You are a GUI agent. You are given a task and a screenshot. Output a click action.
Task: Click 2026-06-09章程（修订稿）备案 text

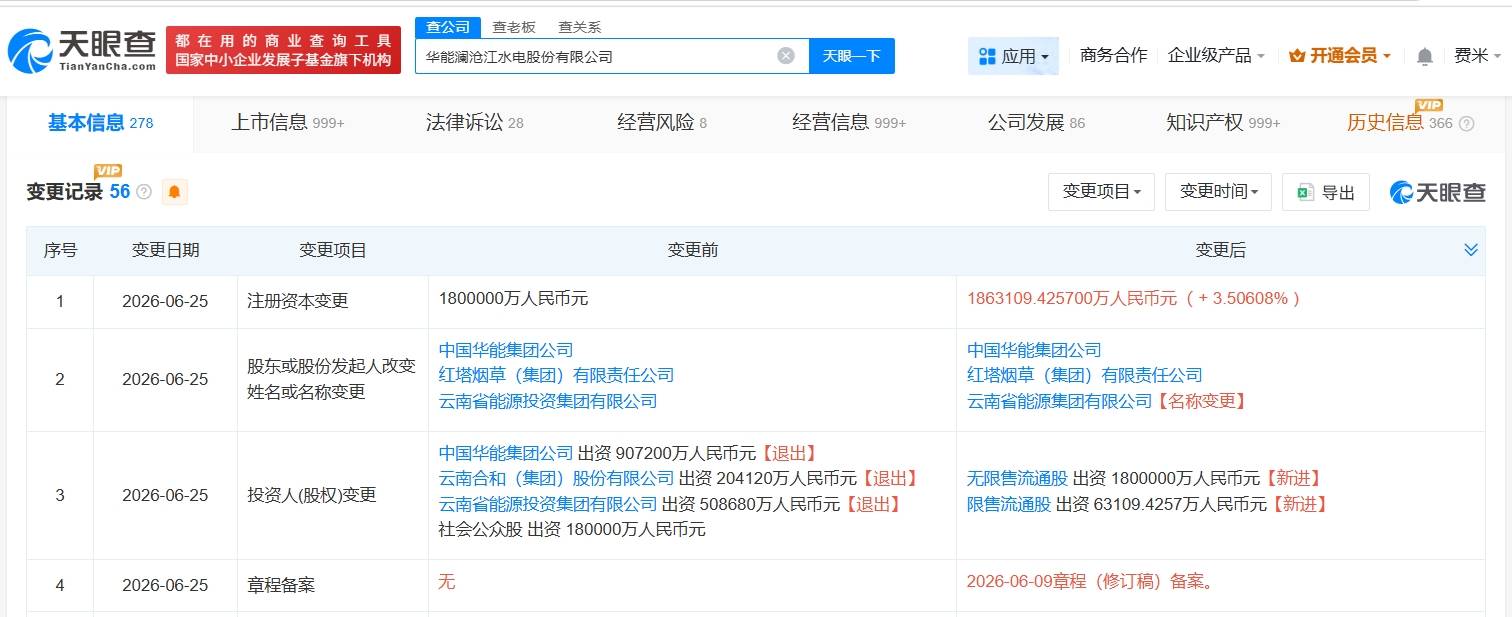[1090, 582]
